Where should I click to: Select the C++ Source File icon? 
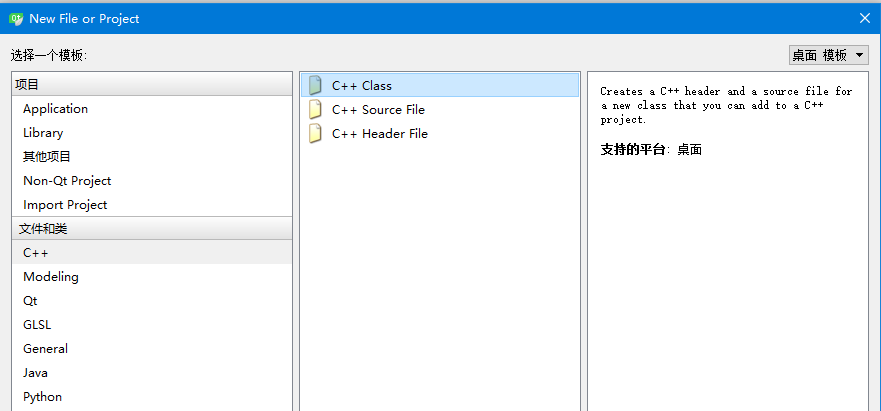pyautogui.click(x=315, y=110)
